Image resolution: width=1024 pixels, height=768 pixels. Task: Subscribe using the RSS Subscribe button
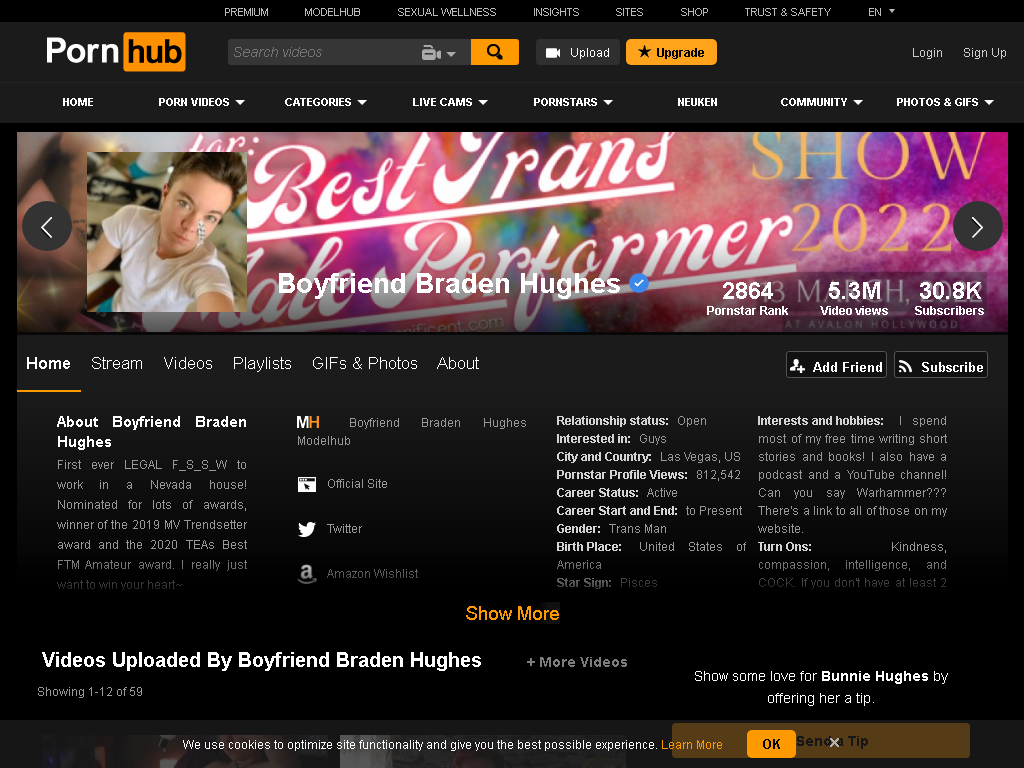pos(941,365)
